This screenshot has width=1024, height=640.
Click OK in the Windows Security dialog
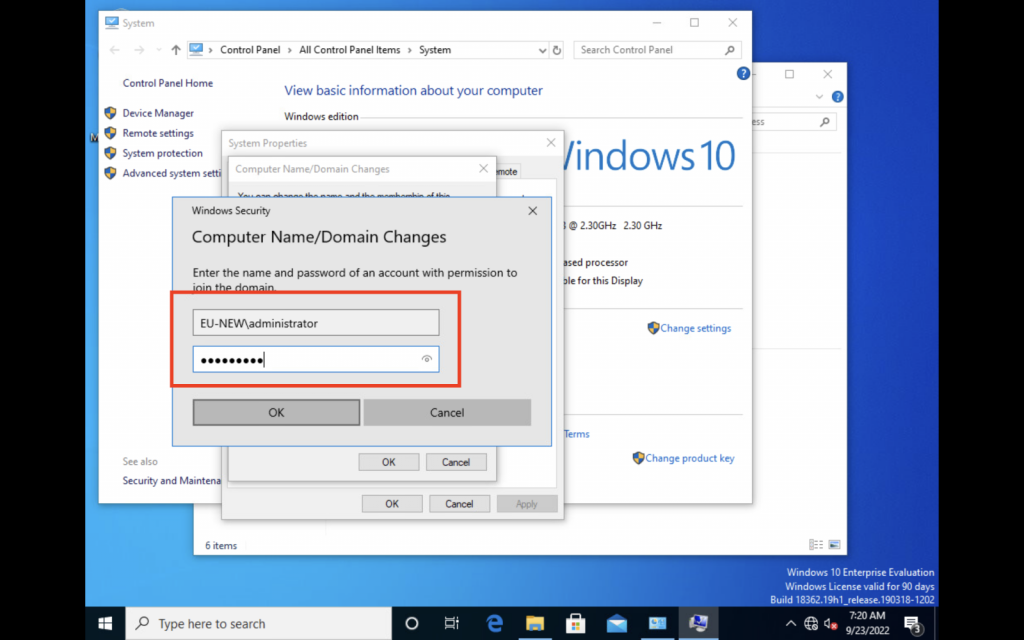point(276,412)
